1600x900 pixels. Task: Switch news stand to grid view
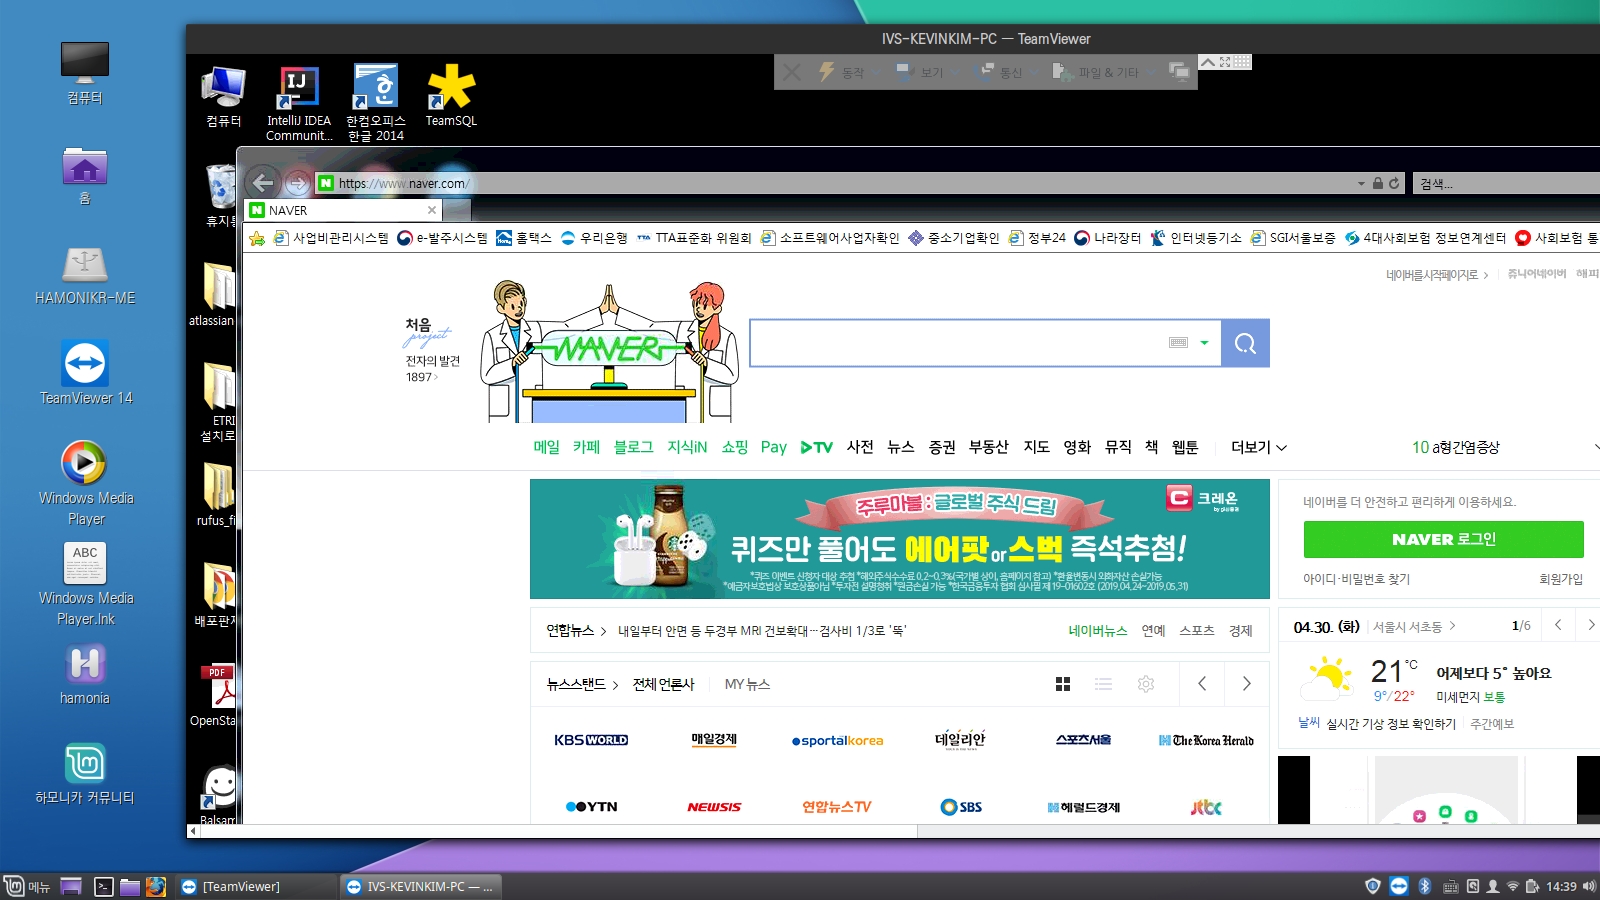[x=1063, y=684]
